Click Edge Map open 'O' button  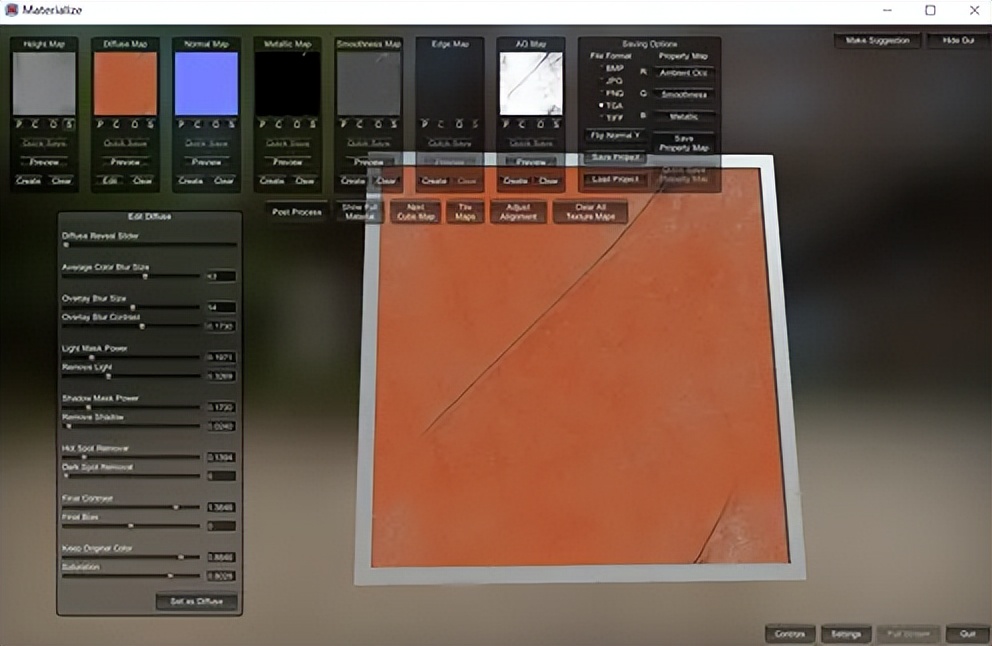tap(458, 125)
